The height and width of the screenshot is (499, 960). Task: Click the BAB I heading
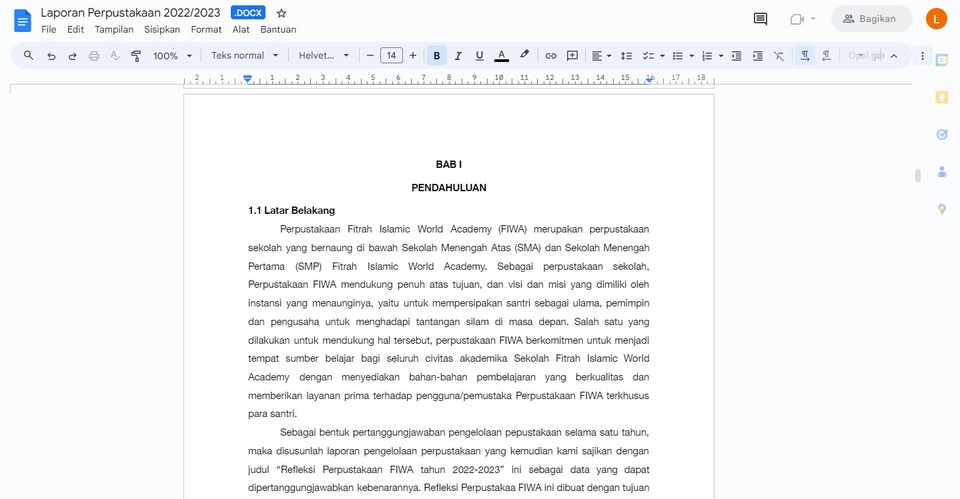tap(449, 165)
